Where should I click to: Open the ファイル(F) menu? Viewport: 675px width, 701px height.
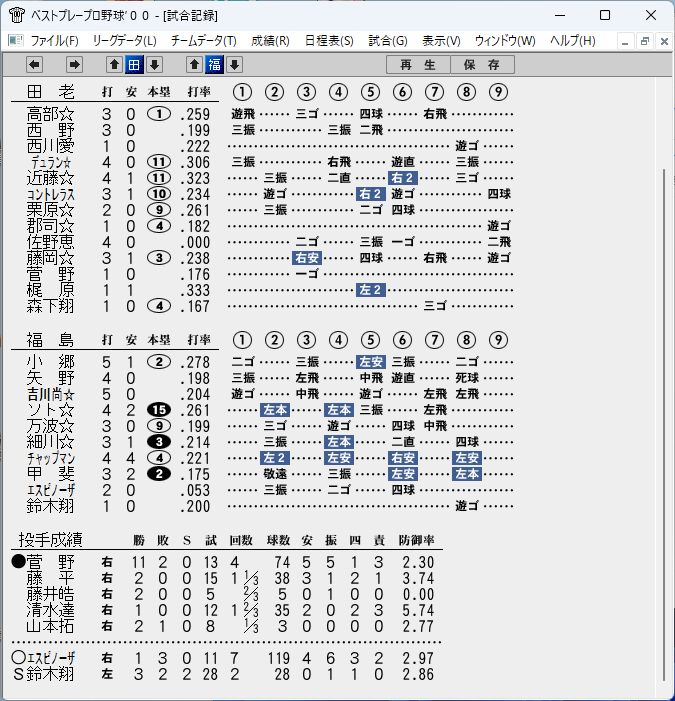click(54, 41)
